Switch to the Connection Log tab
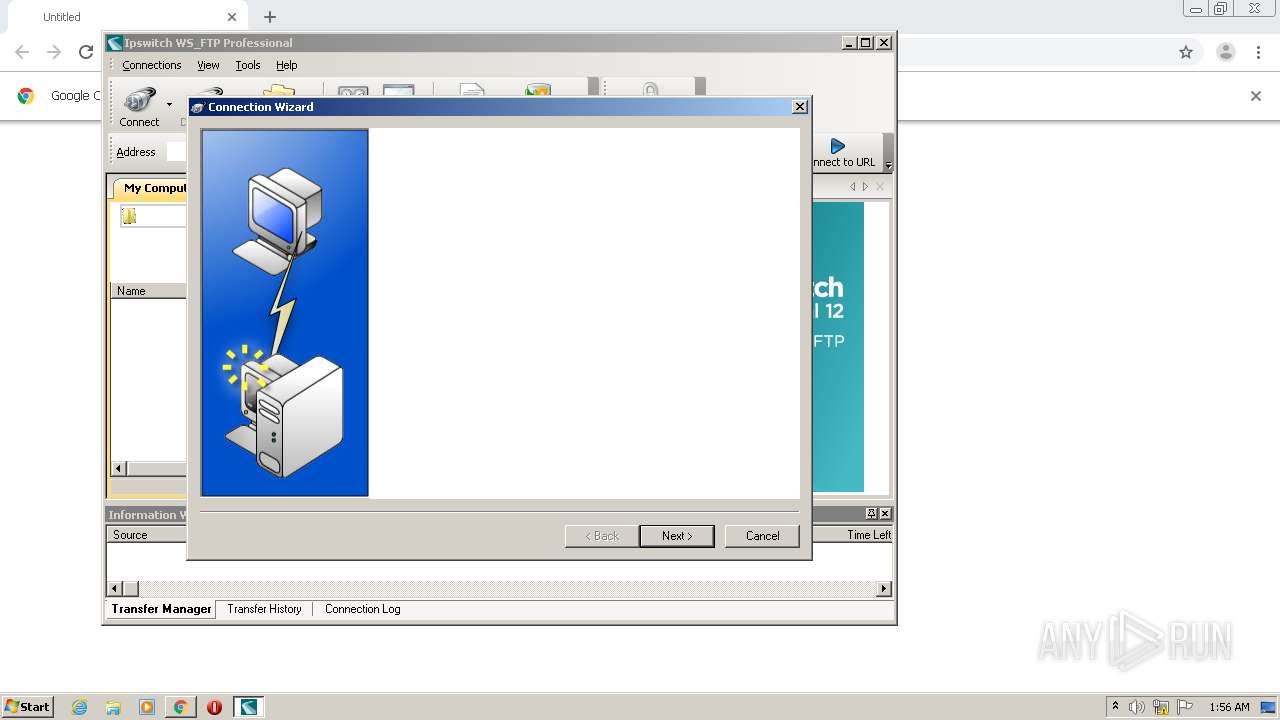The width and height of the screenshot is (1280, 720). 362,609
